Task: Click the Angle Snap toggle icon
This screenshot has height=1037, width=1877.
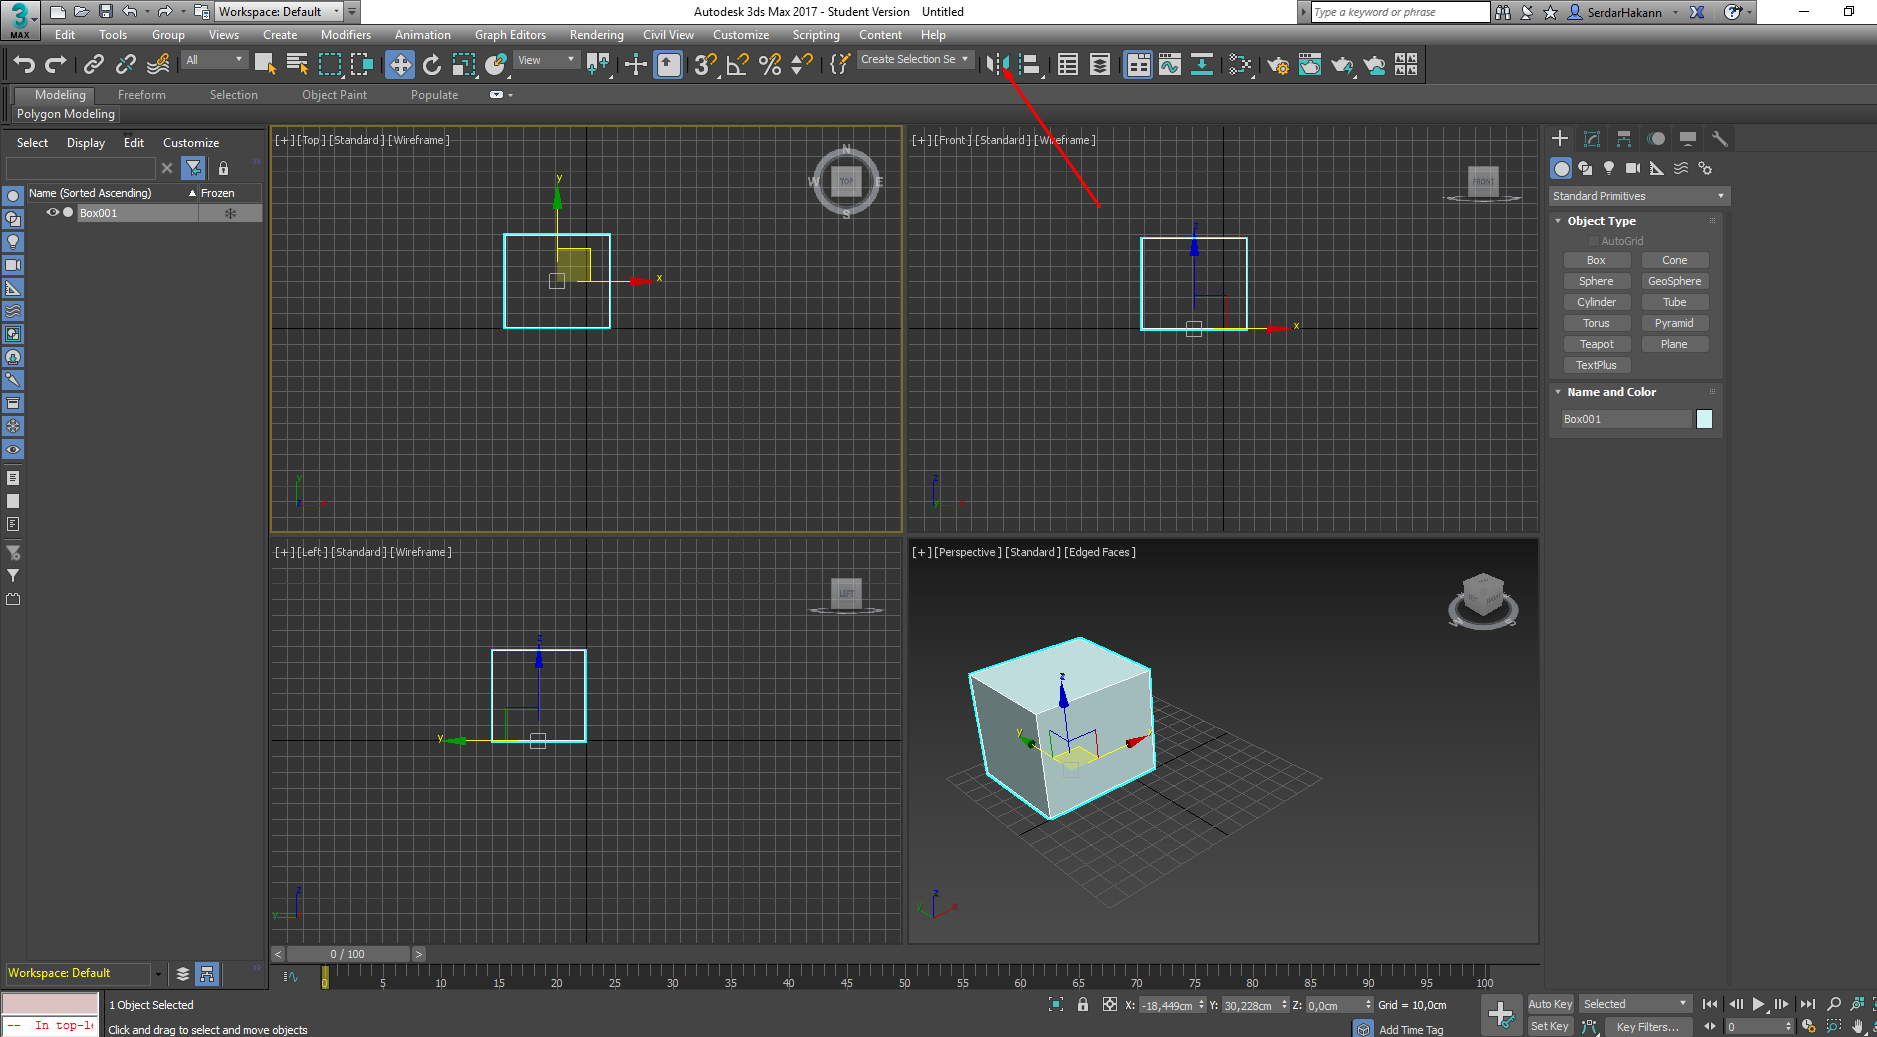Action: click(737, 65)
